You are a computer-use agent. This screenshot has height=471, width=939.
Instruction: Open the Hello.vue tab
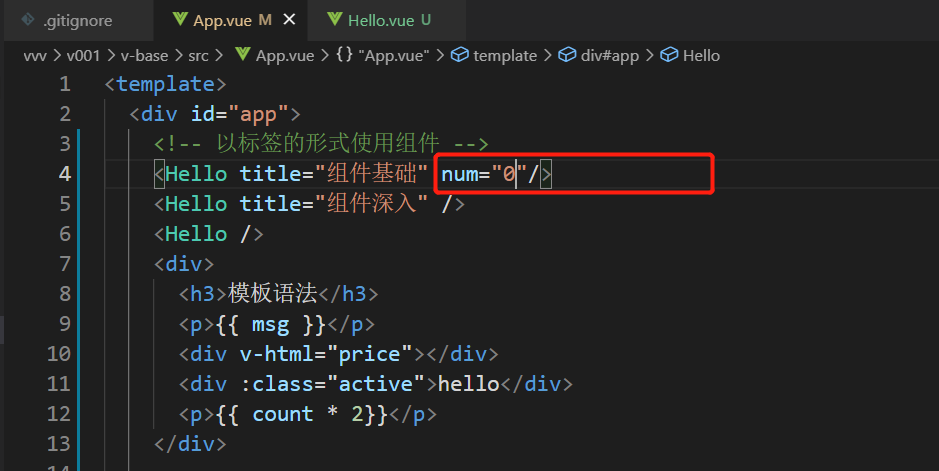[380, 20]
